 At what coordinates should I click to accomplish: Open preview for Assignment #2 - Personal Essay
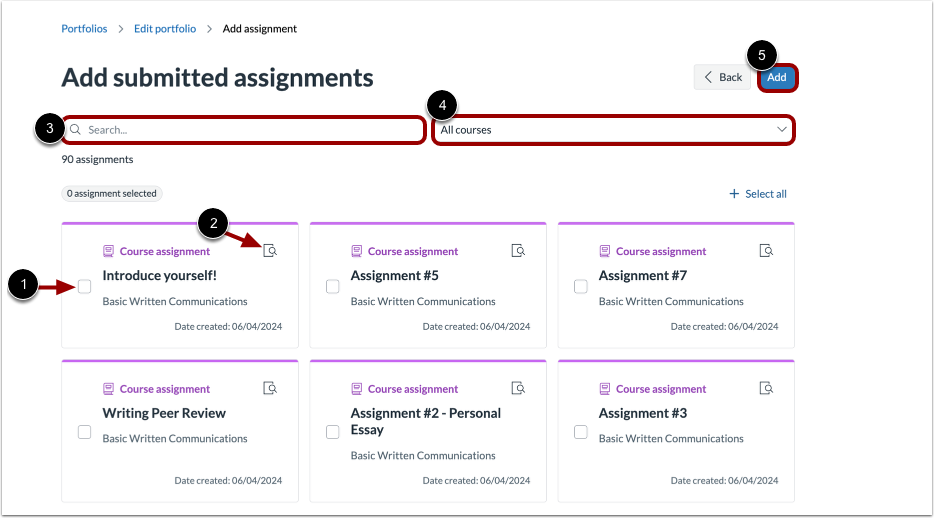[518, 388]
